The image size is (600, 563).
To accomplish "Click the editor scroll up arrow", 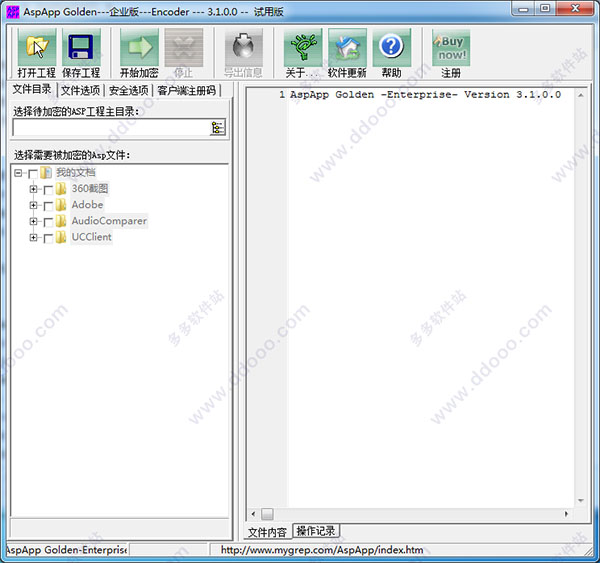I will click(x=580, y=95).
